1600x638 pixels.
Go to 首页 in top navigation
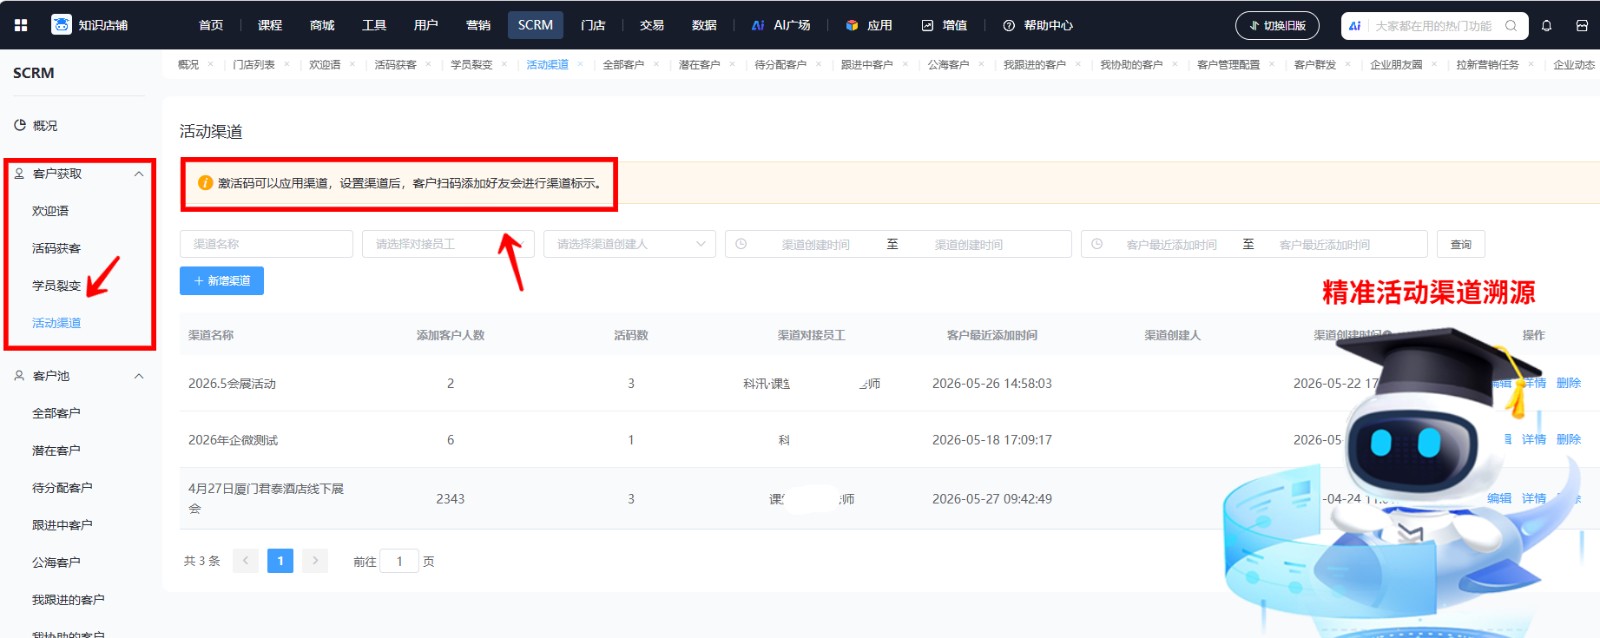pyautogui.click(x=211, y=25)
